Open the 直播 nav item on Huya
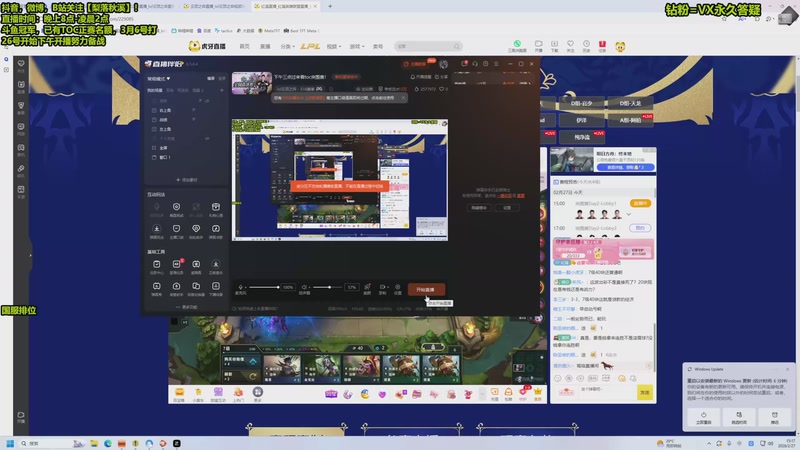 [265, 46]
